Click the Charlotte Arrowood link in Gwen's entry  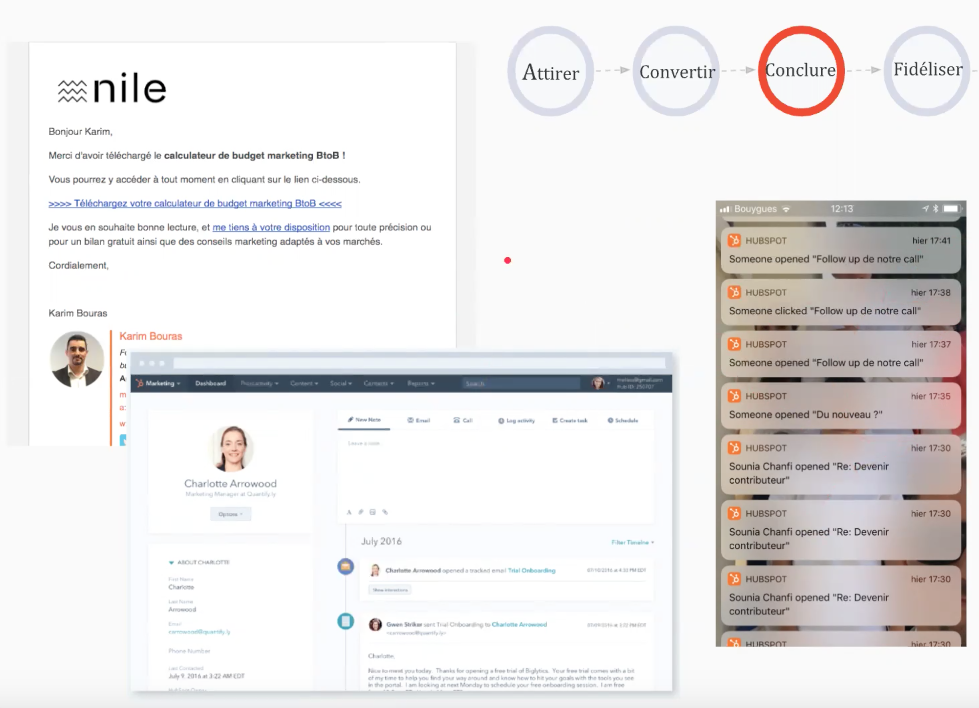click(x=519, y=624)
